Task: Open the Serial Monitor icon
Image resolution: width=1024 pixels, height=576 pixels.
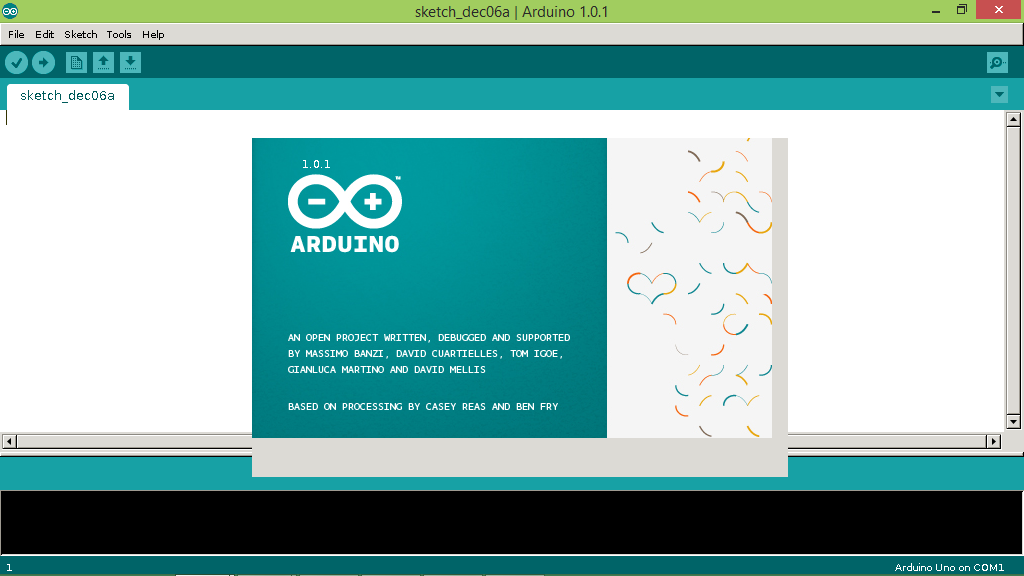Action: click(x=997, y=63)
